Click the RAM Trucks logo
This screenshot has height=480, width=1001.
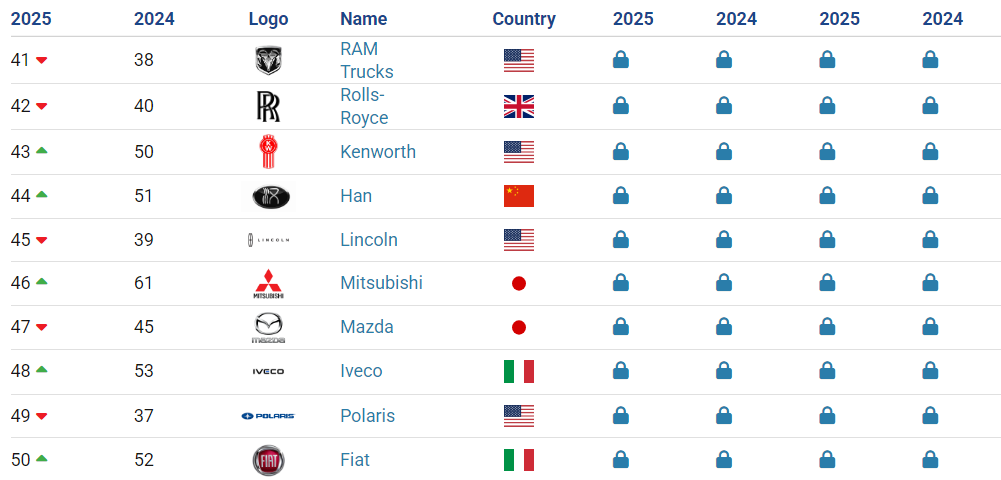point(268,61)
